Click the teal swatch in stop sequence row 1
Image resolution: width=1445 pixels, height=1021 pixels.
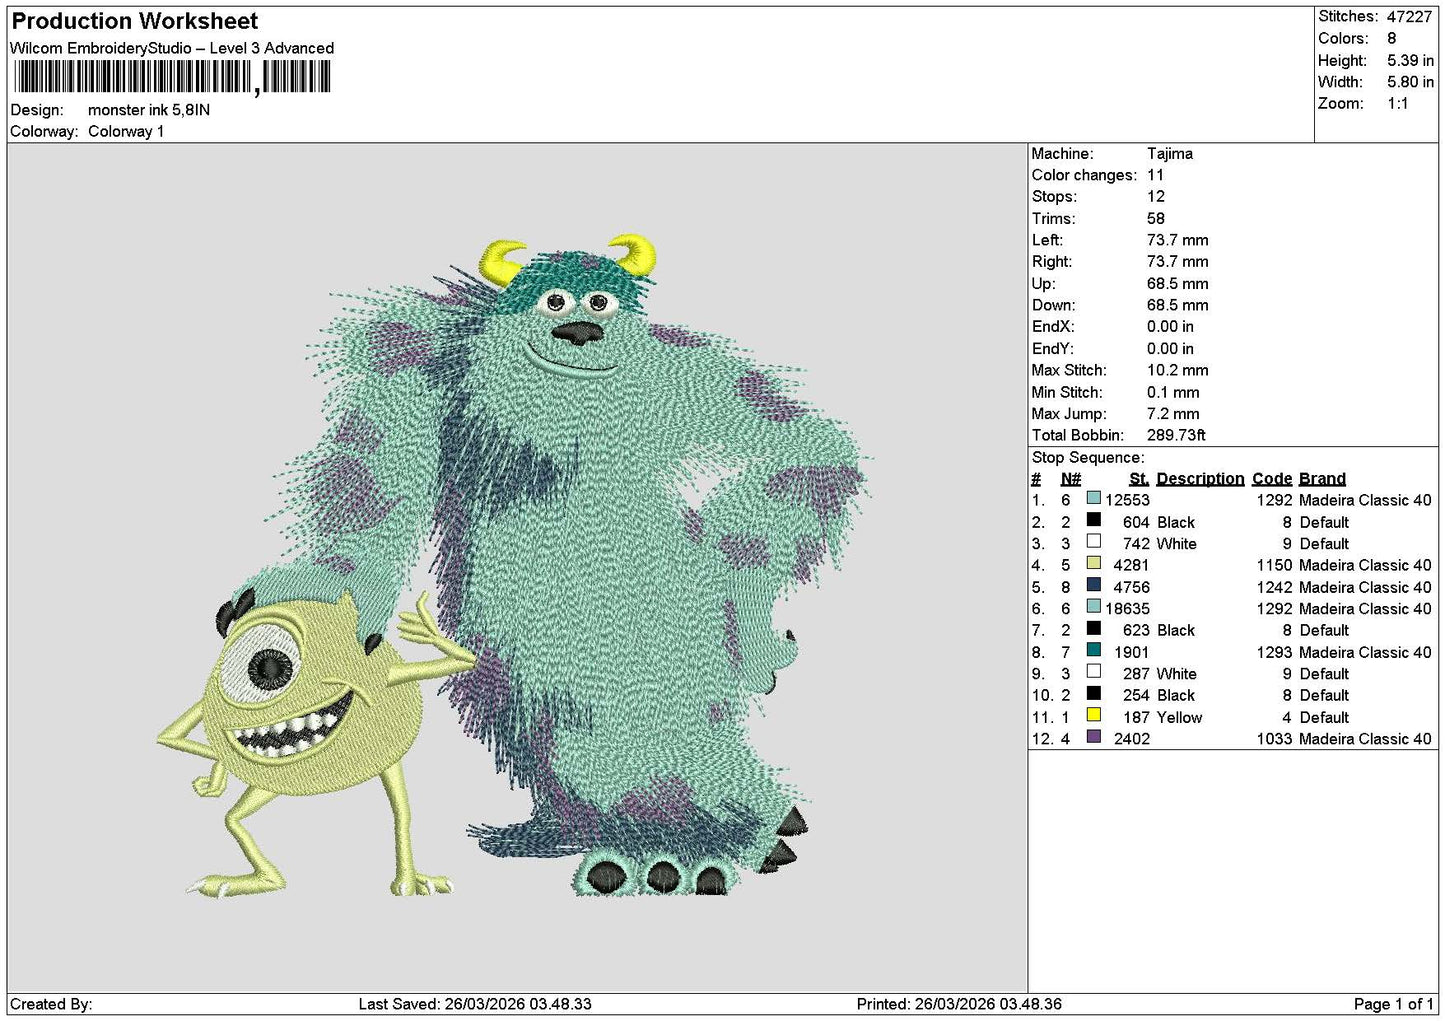click(1094, 498)
